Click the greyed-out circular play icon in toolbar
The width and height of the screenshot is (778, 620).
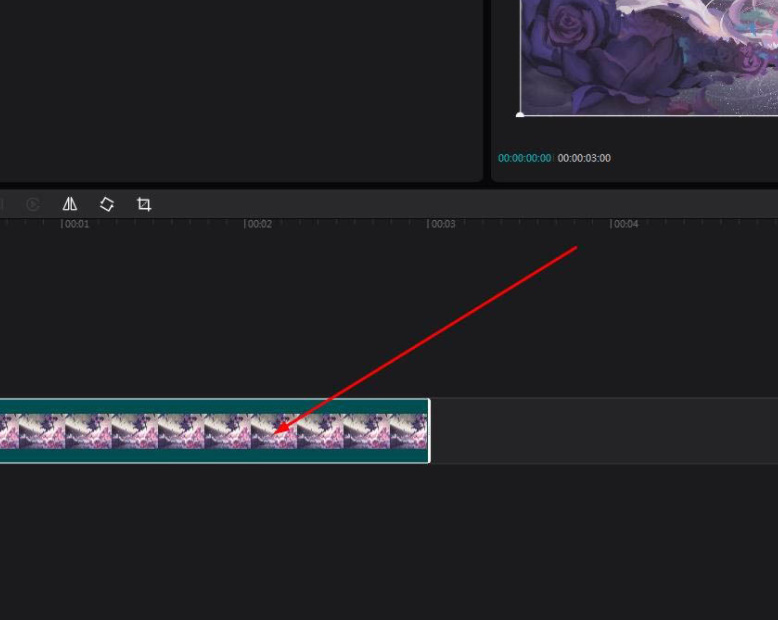pyautogui.click(x=33, y=204)
